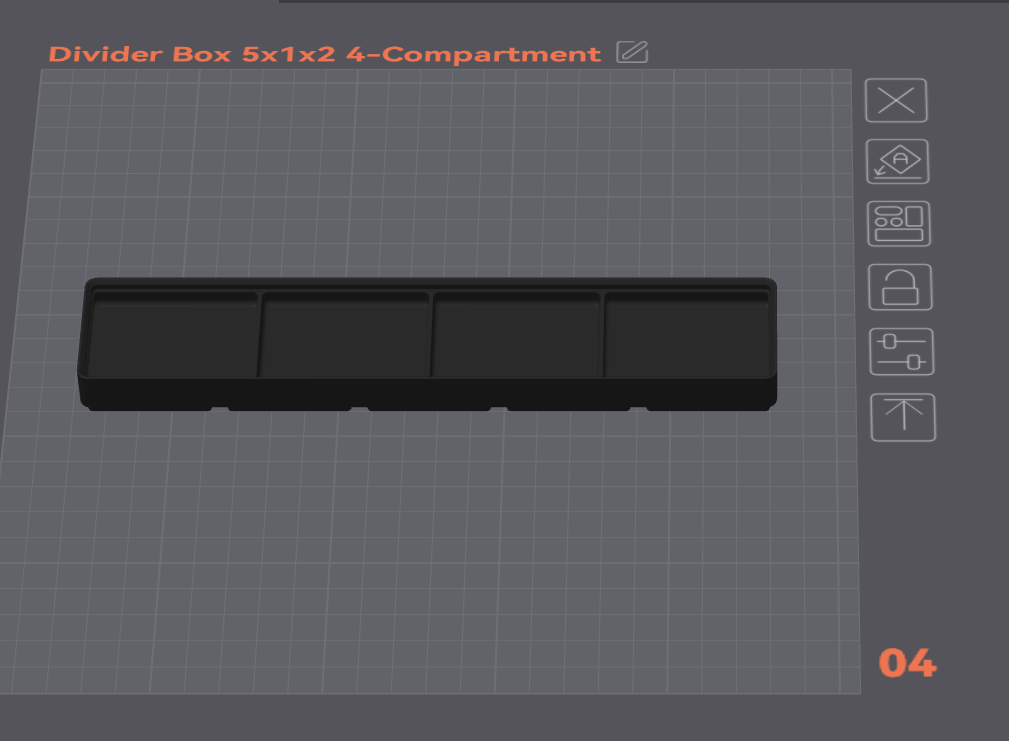Select the black divider box model
The width and height of the screenshot is (1009, 741).
click(x=427, y=344)
